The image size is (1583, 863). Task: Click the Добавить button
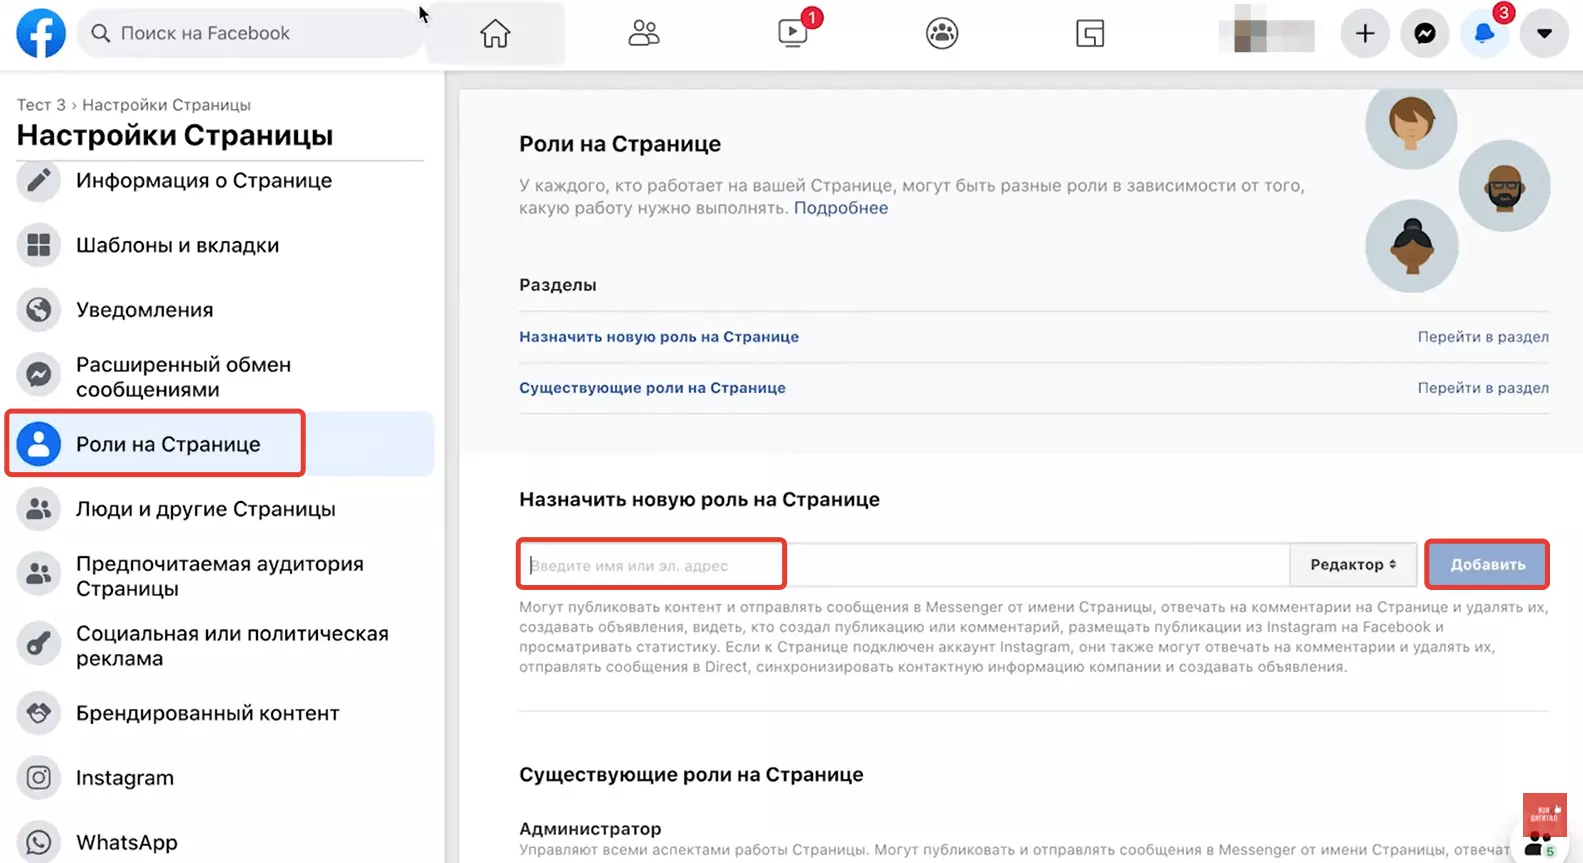click(x=1487, y=565)
